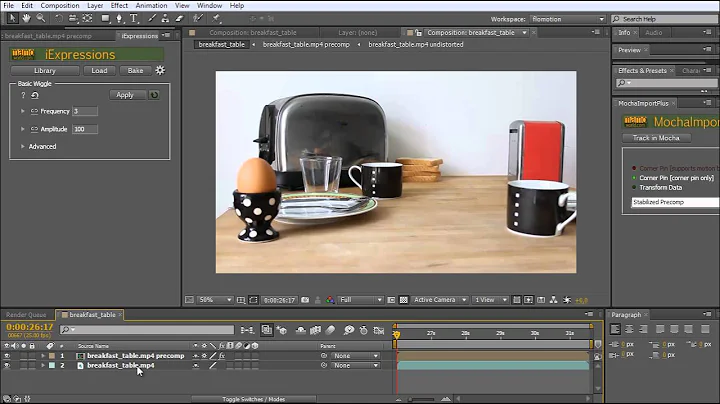This screenshot has width=720, height=404.
Task: Click Toggle Switches / Modes
Action: pyautogui.click(x=253, y=399)
